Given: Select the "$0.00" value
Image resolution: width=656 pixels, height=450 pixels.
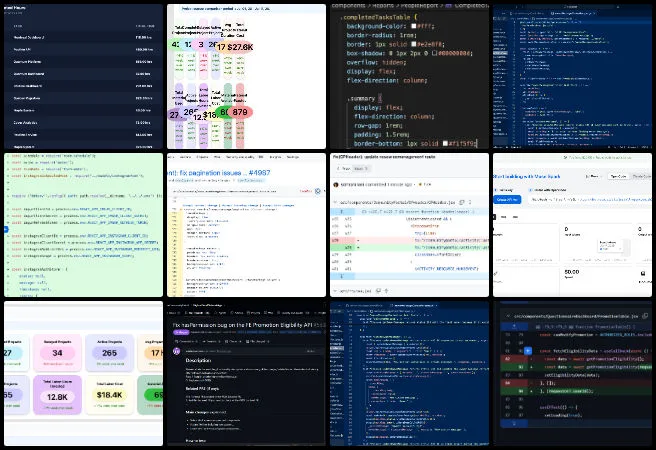Looking at the screenshot, I should (x=571, y=272).
